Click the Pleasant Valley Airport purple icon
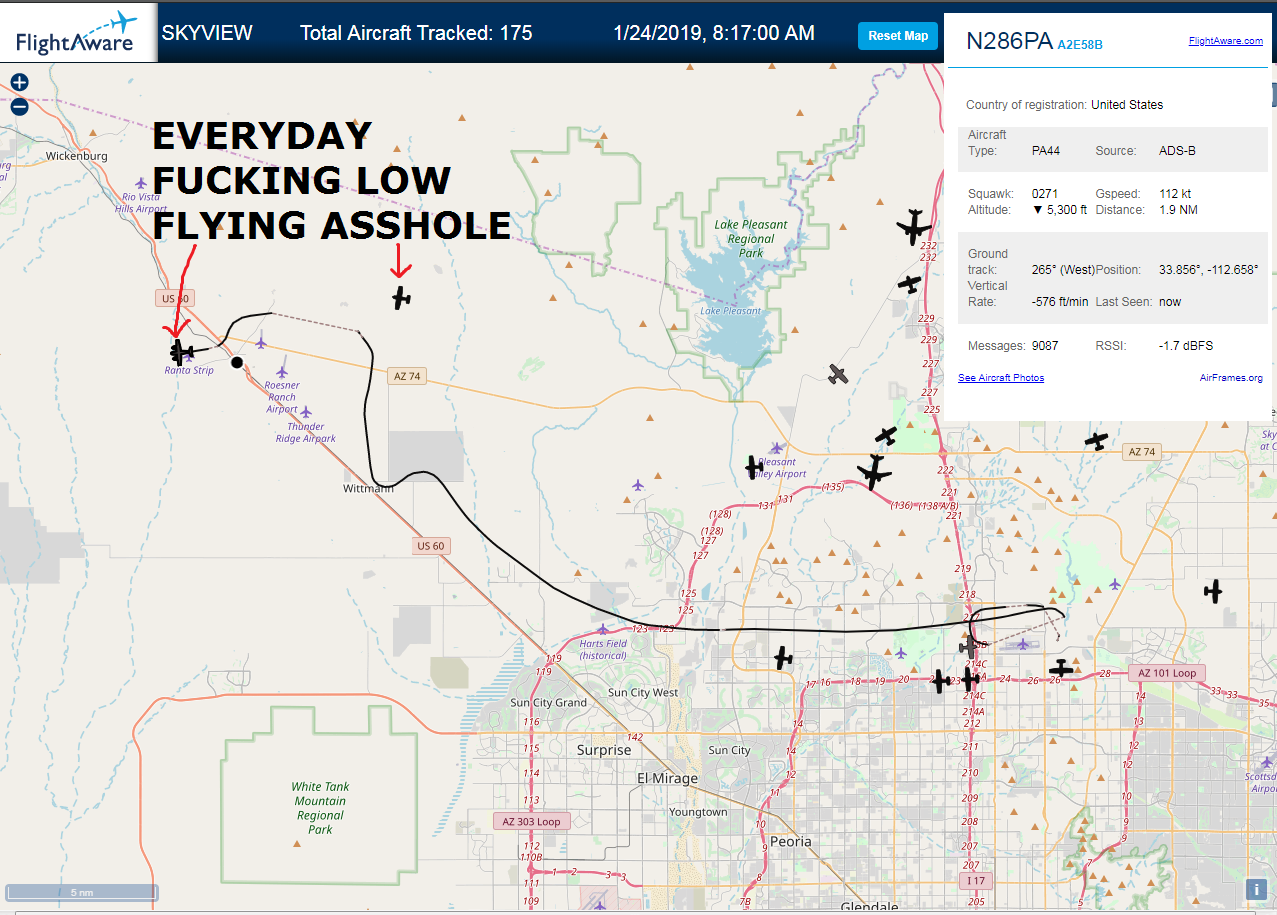 (777, 448)
